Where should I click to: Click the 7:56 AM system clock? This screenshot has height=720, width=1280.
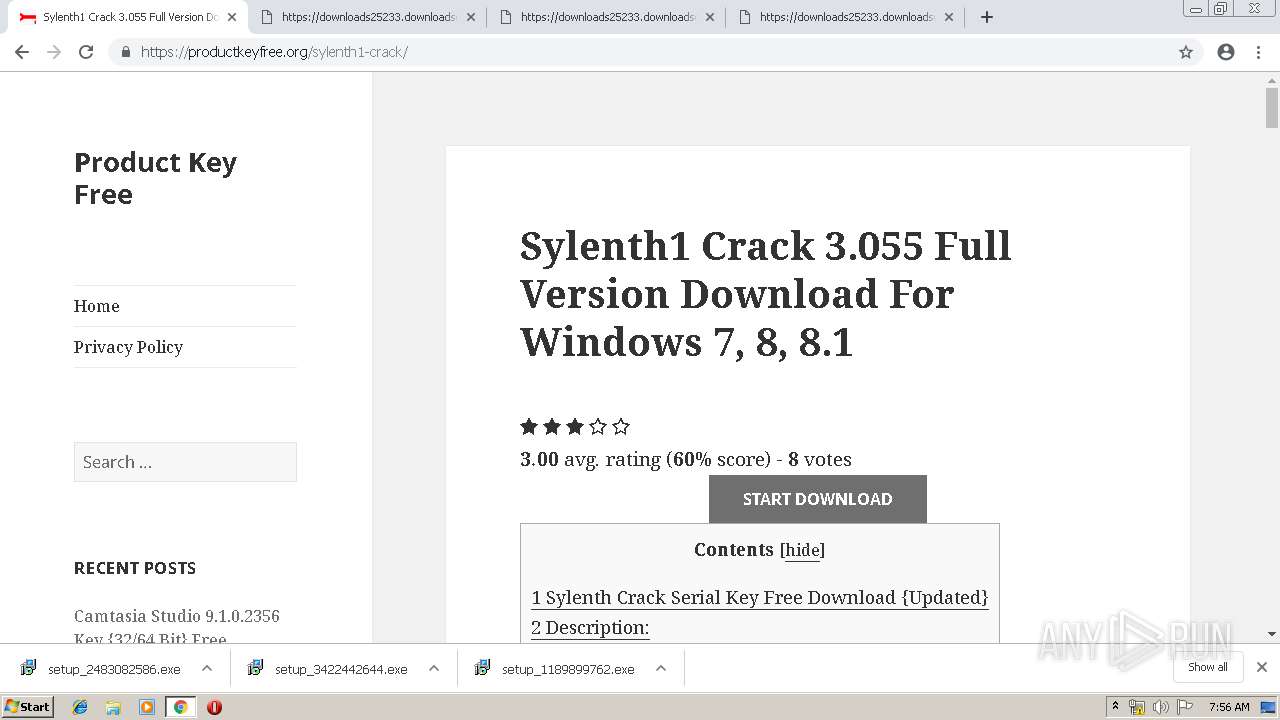click(1229, 707)
